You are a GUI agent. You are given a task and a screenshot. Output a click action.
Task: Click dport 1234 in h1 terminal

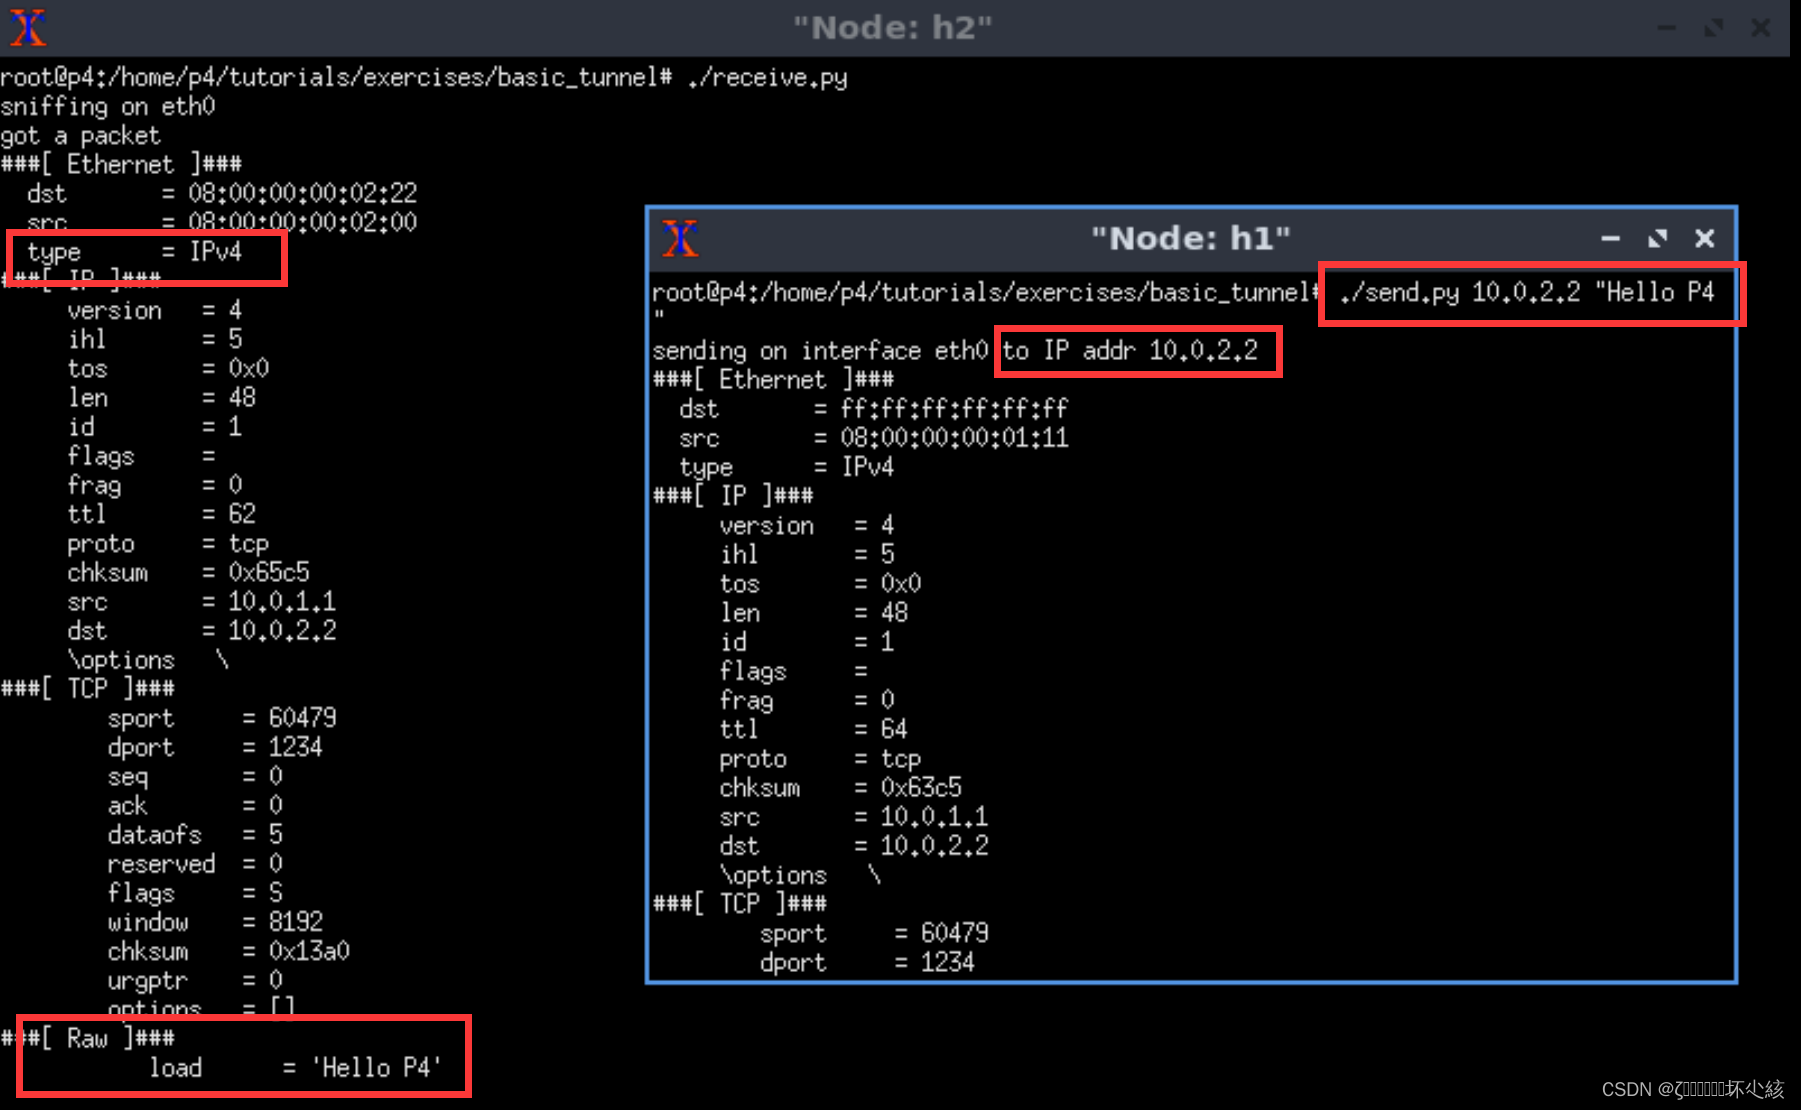click(x=947, y=963)
